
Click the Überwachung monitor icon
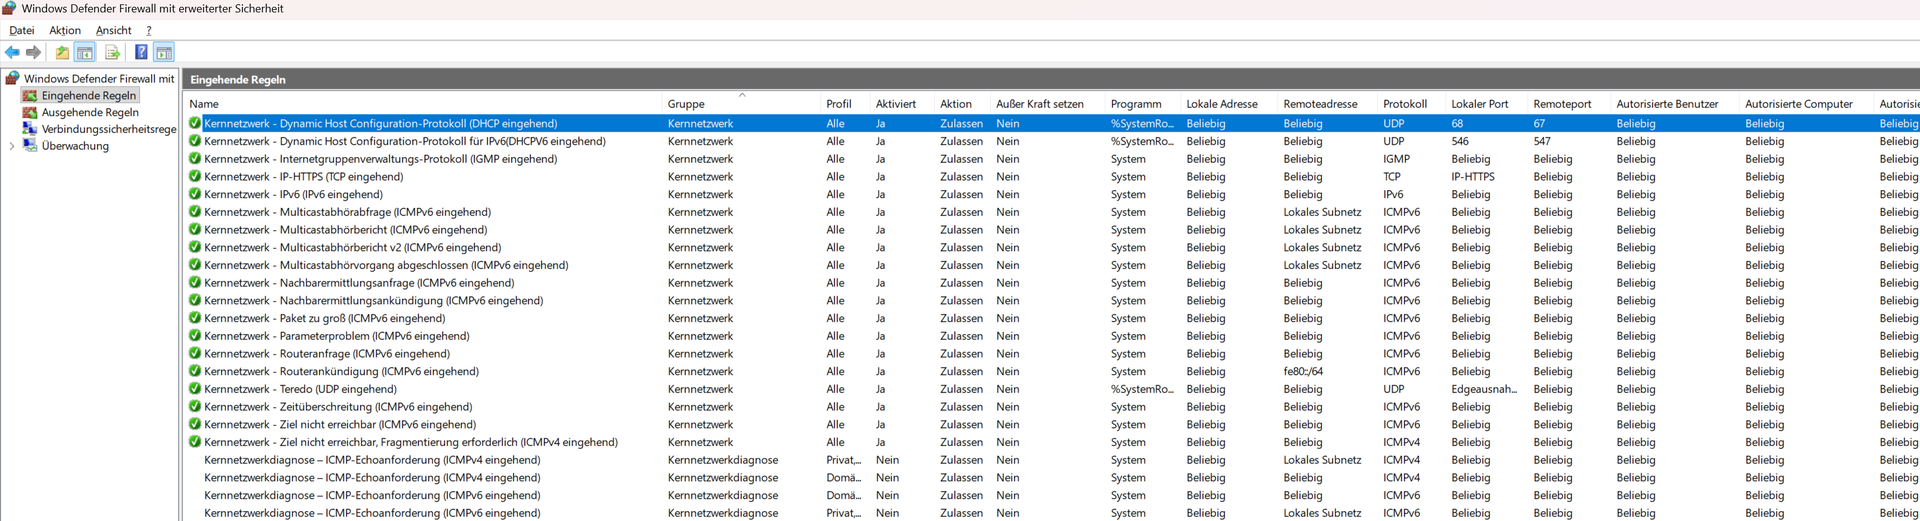point(30,146)
